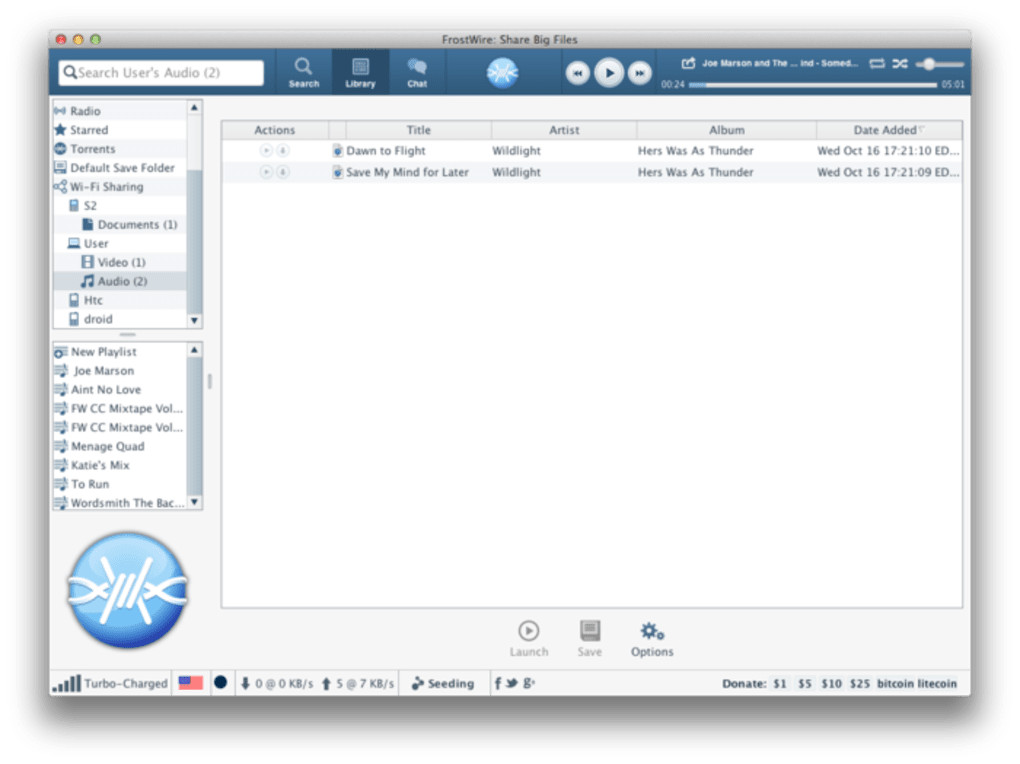Click the Seeding status toggle

tap(443, 683)
